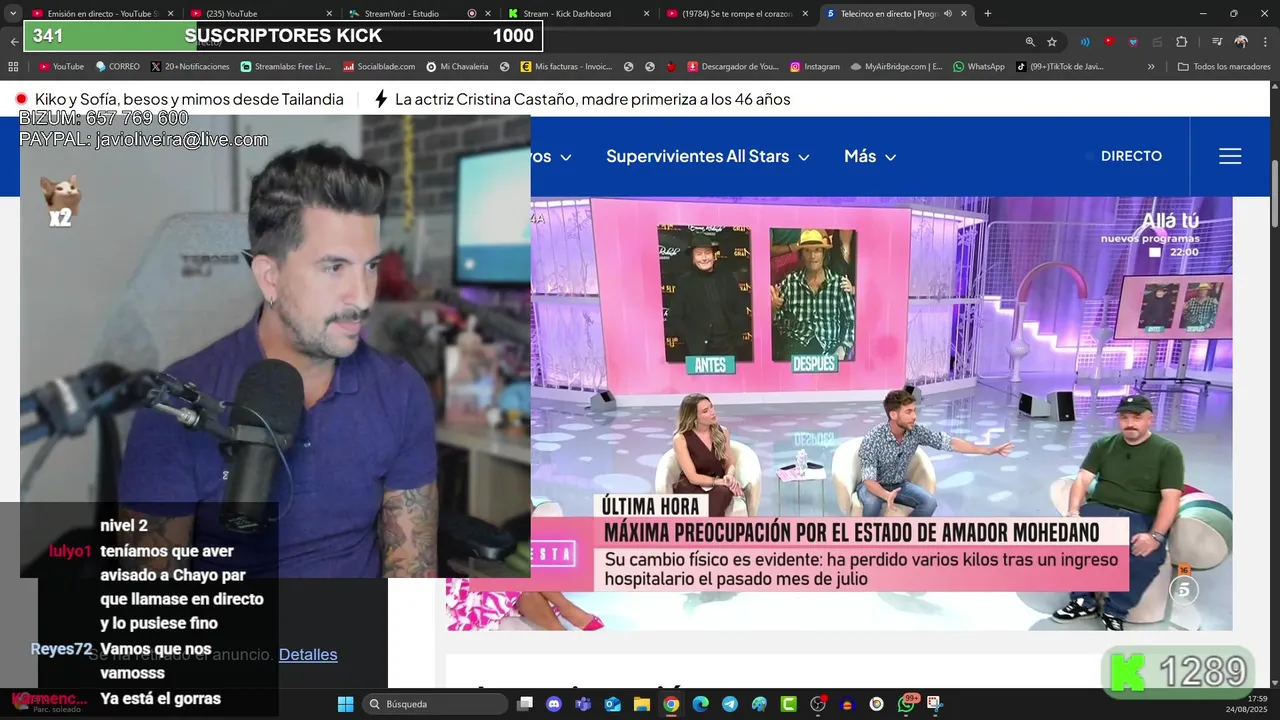The height and width of the screenshot is (720, 1280).
Task: Open the Chrome profile avatar
Action: pyautogui.click(x=1241, y=42)
